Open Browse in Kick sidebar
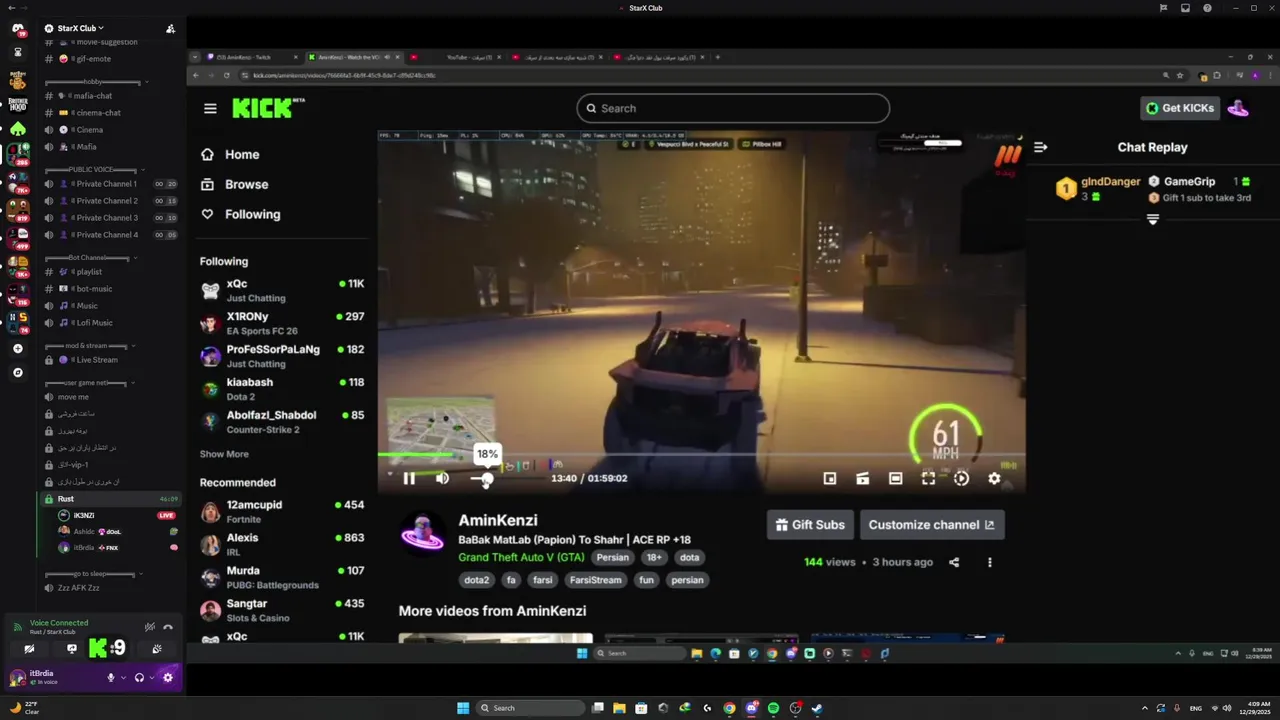 [x=235, y=184]
